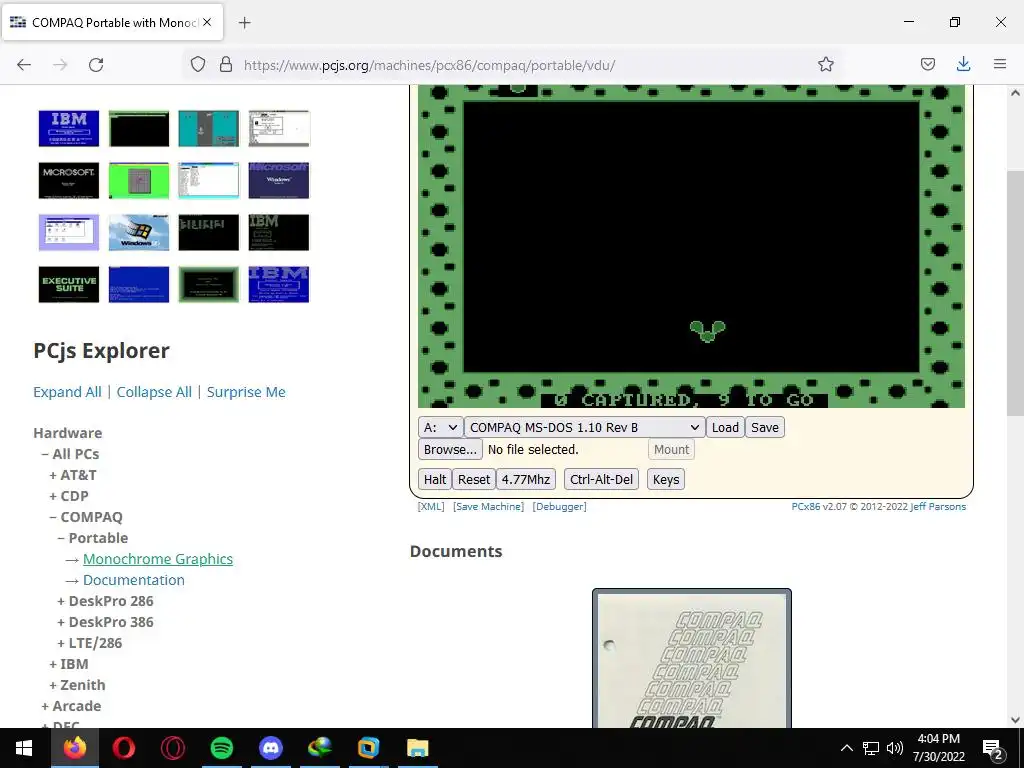
Task: Open Windows notification center
Action: click(993, 749)
